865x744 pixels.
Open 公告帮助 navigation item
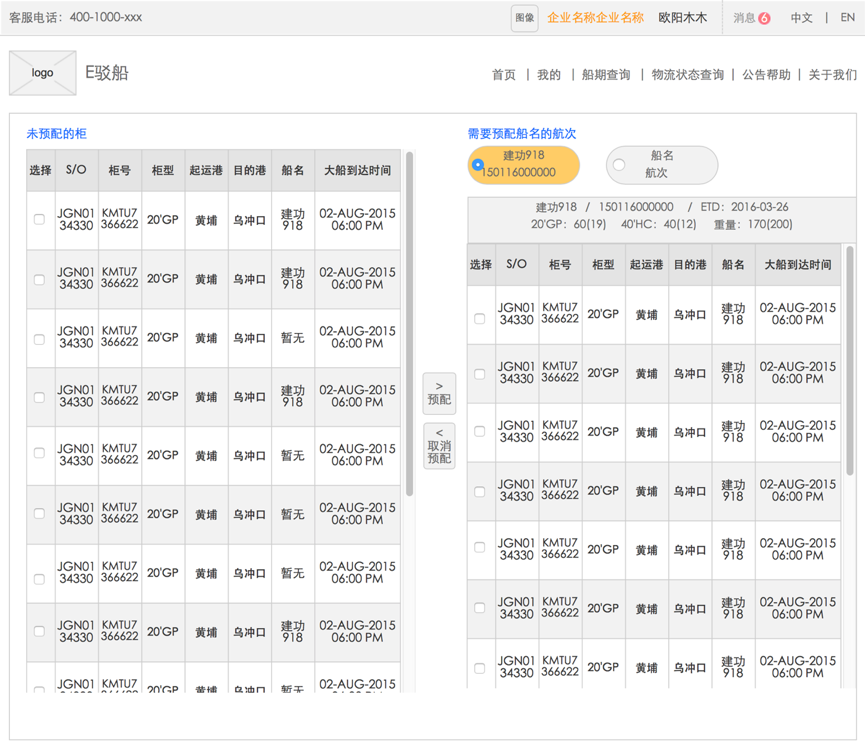(766, 75)
